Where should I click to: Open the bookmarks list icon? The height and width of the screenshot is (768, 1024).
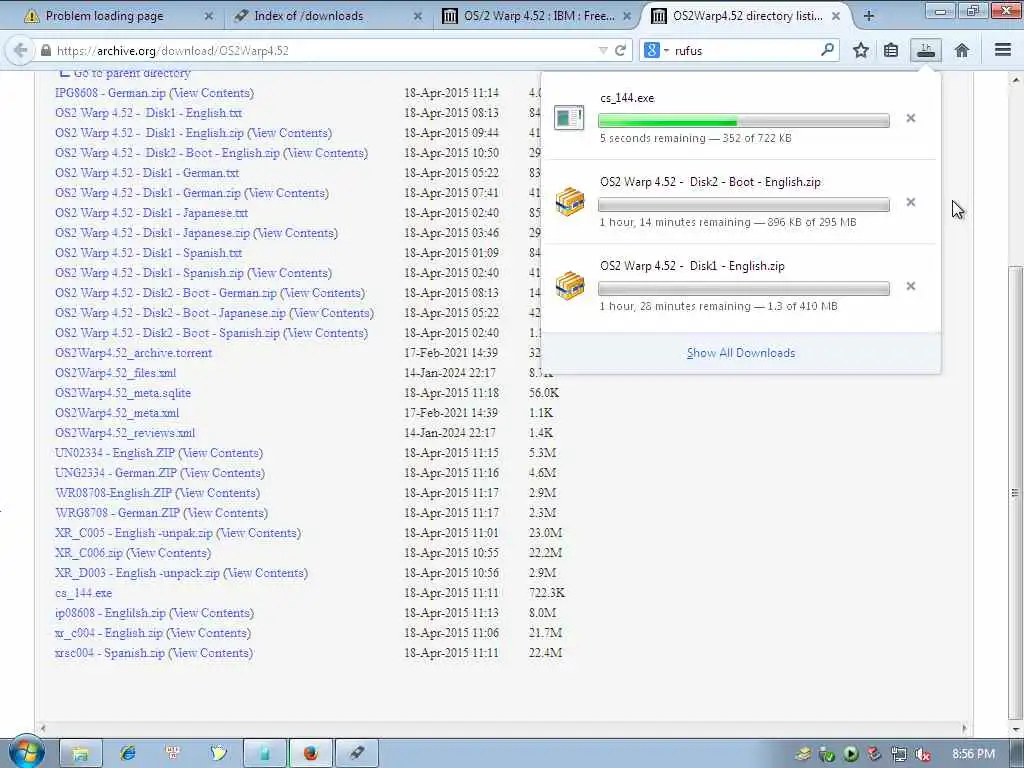pos(891,50)
